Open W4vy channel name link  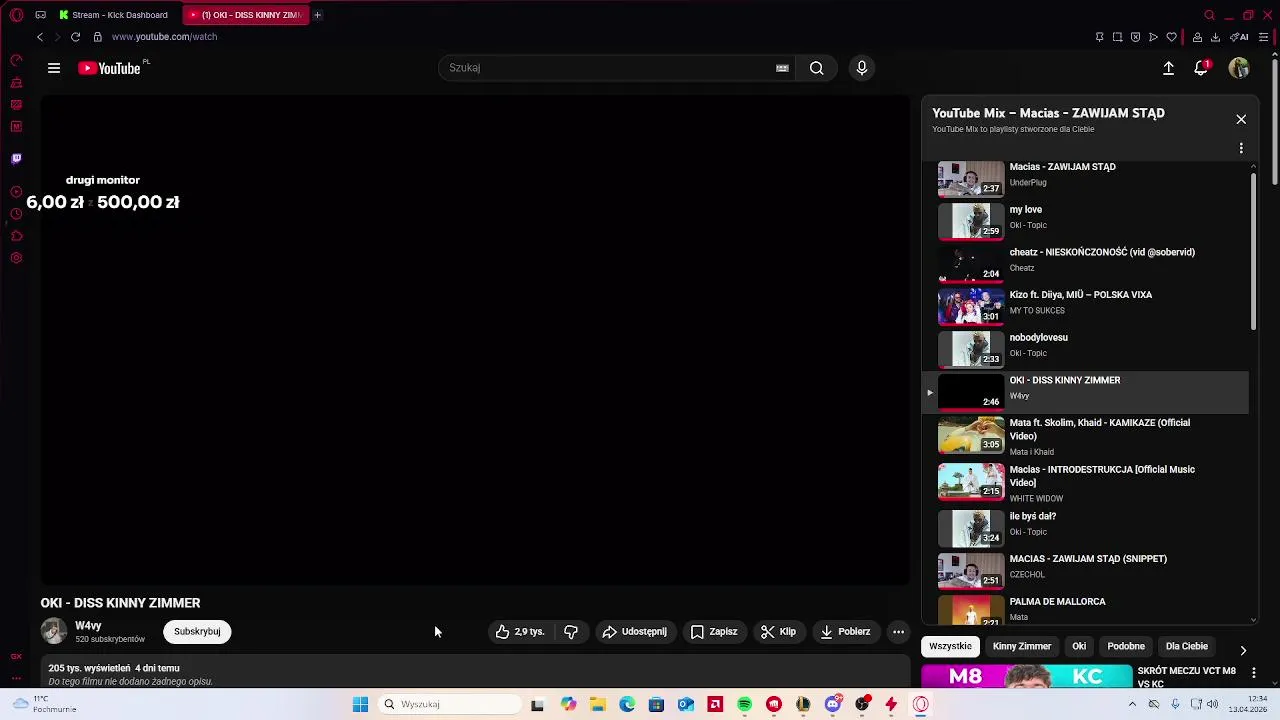[x=88, y=626]
